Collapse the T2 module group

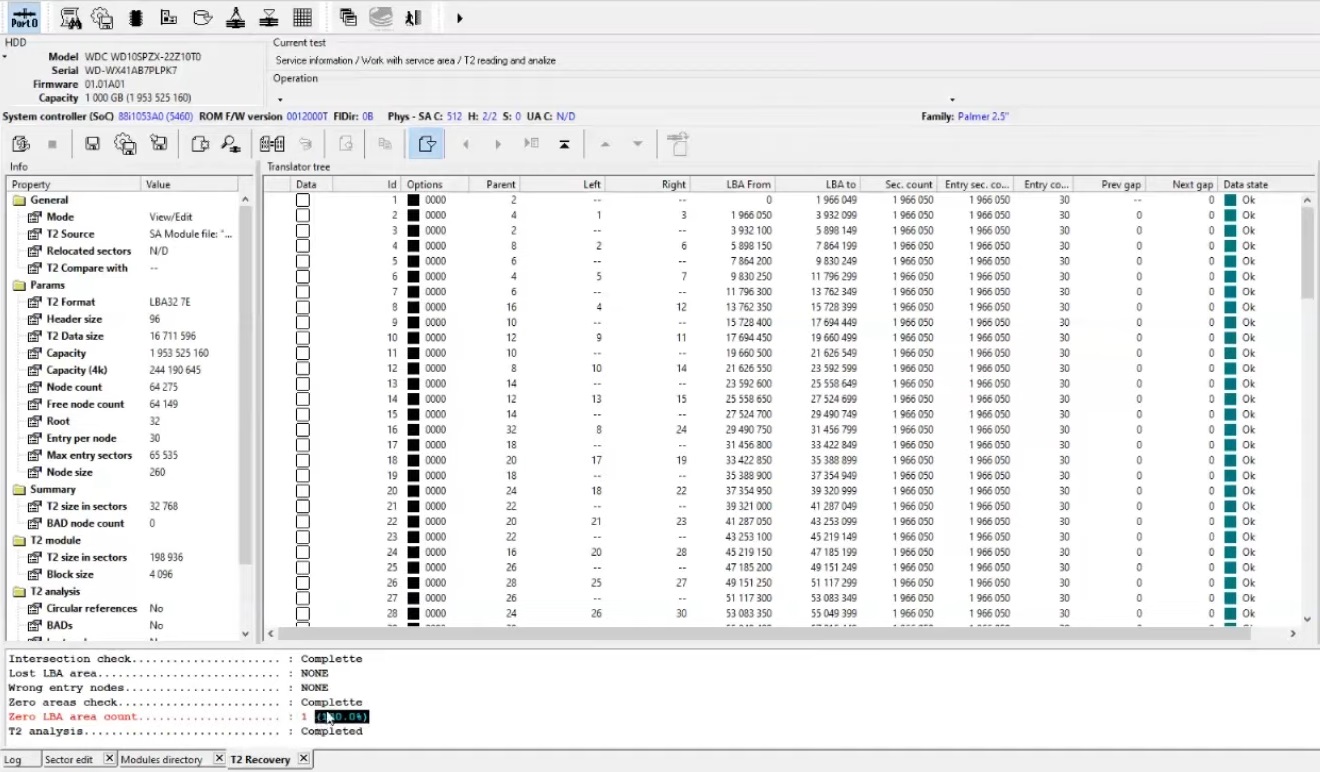point(20,540)
